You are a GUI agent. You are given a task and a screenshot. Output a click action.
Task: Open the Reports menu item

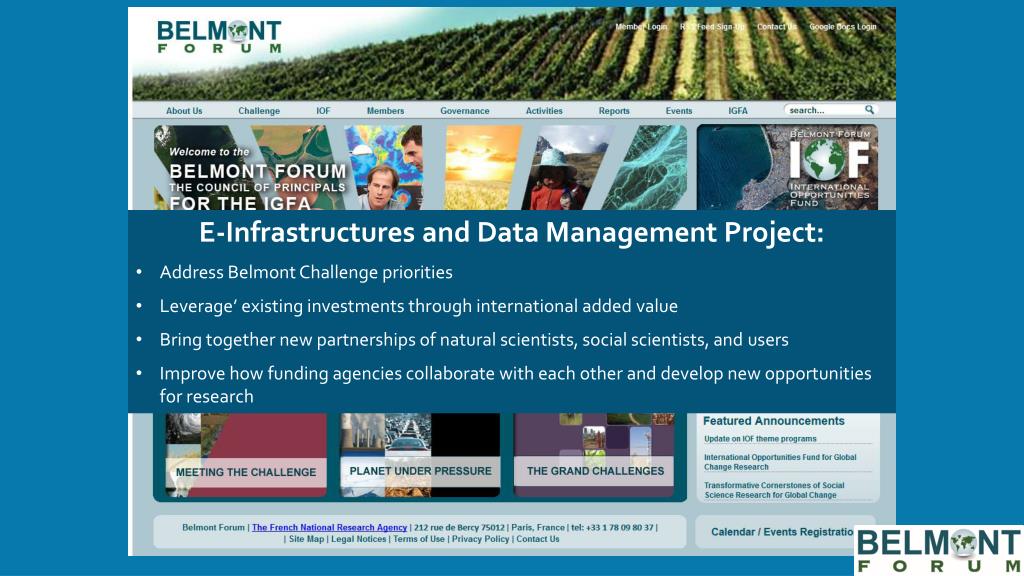pyautogui.click(x=614, y=111)
